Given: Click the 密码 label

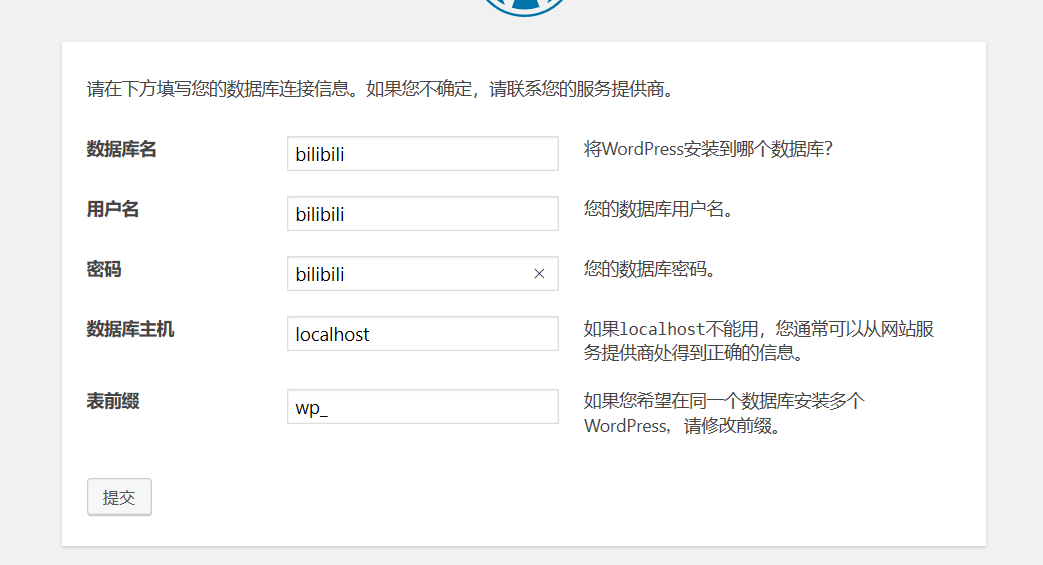Looking at the screenshot, I should pyautogui.click(x=104, y=269).
